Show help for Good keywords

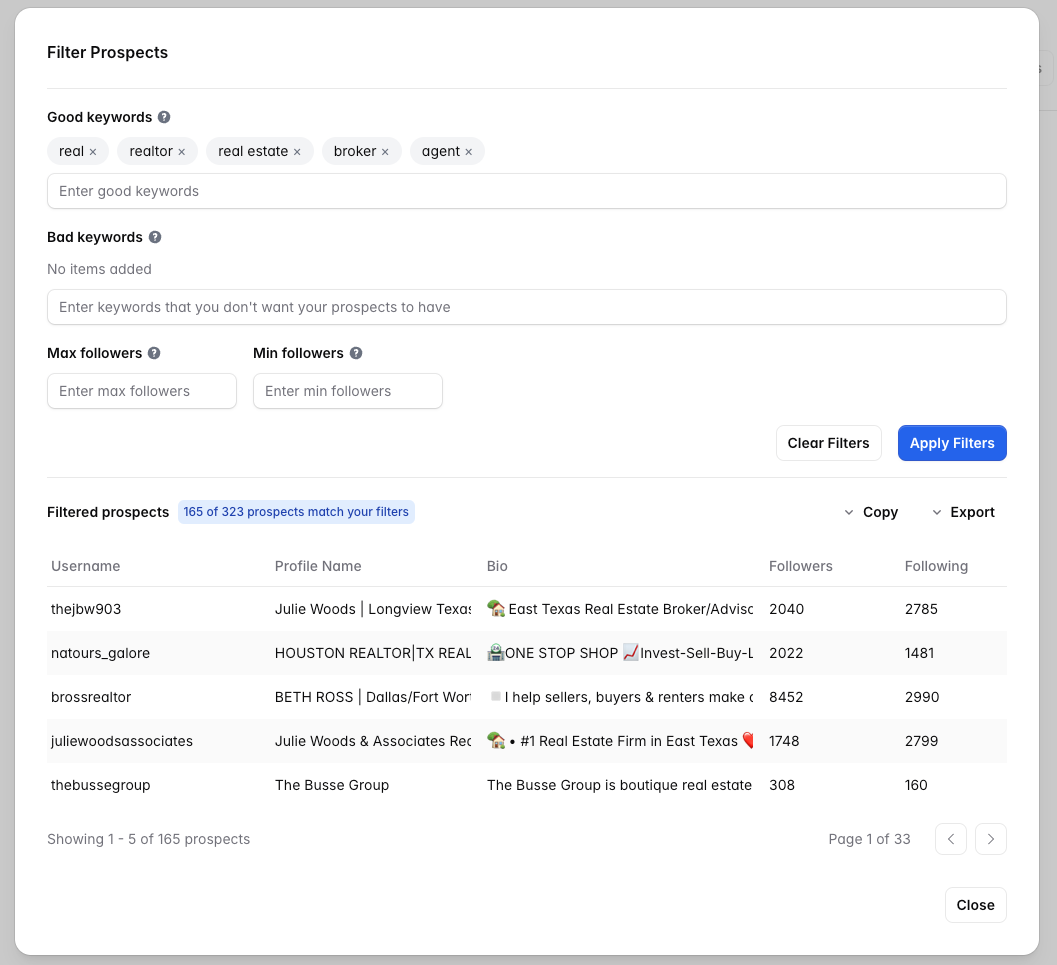point(164,117)
